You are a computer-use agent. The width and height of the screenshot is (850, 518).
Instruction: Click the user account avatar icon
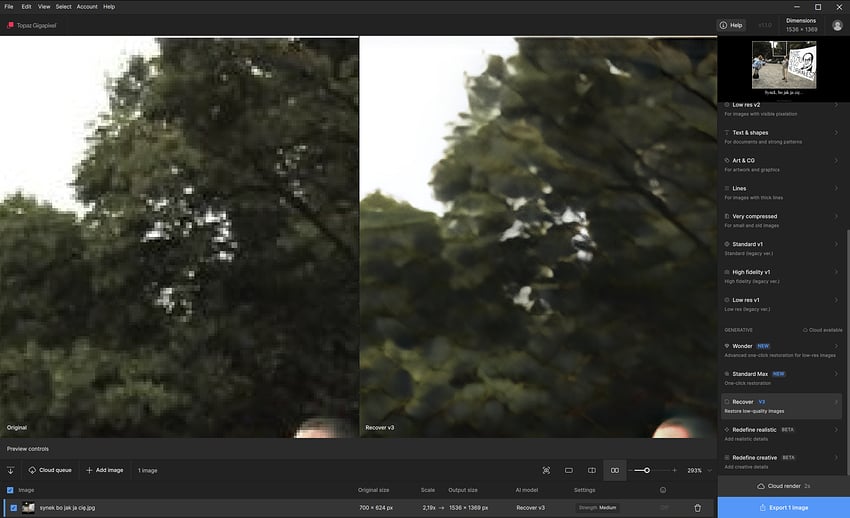837,25
